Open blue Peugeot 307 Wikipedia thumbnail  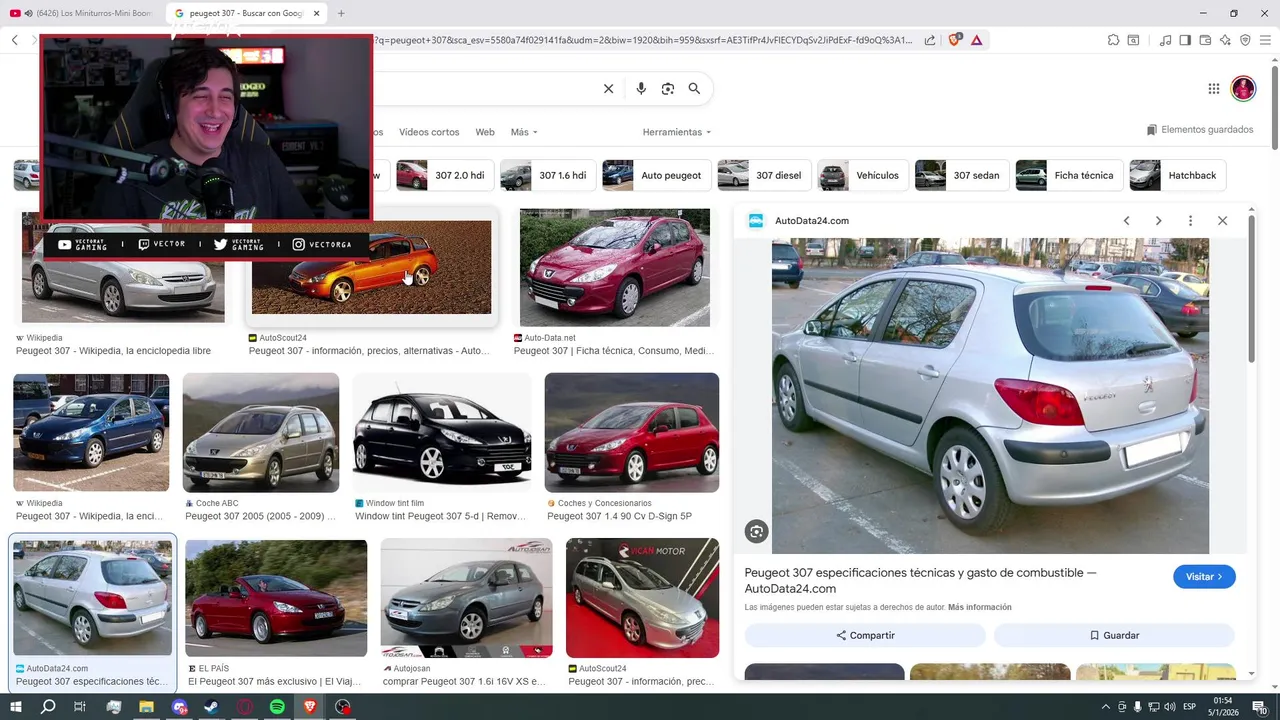[x=91, y=433]
